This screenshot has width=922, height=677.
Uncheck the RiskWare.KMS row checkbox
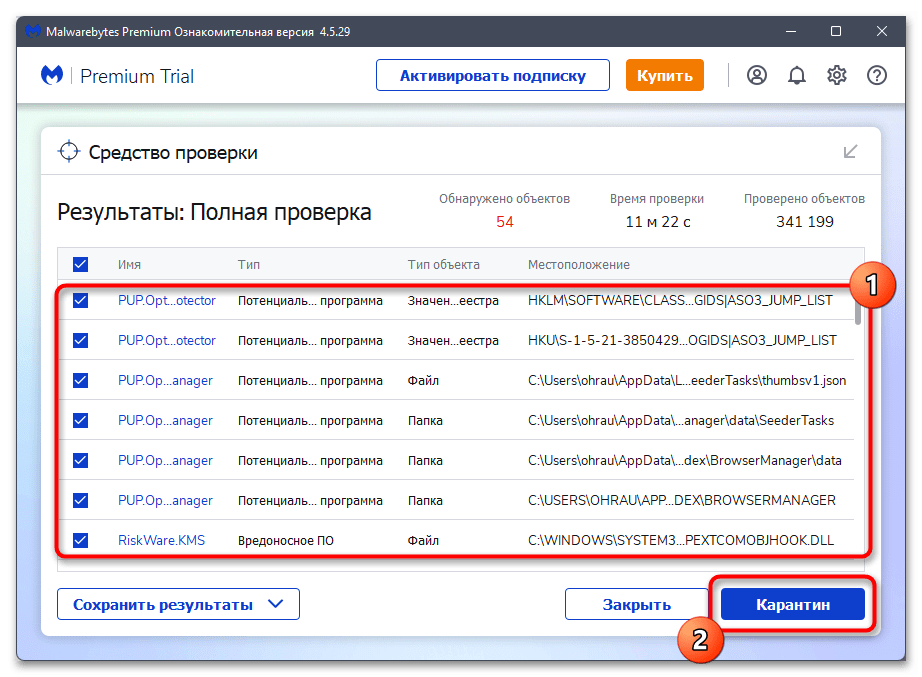(x=81, y=540)
